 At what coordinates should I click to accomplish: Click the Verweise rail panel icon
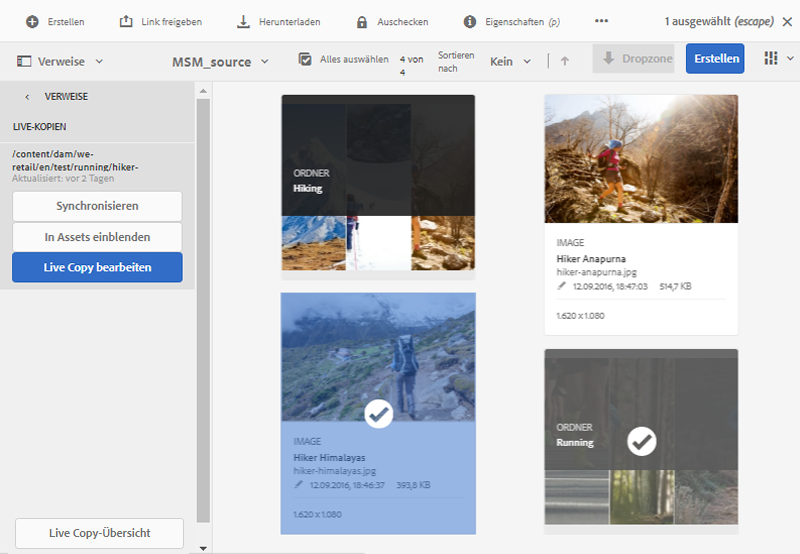click(x=24, y=61)
